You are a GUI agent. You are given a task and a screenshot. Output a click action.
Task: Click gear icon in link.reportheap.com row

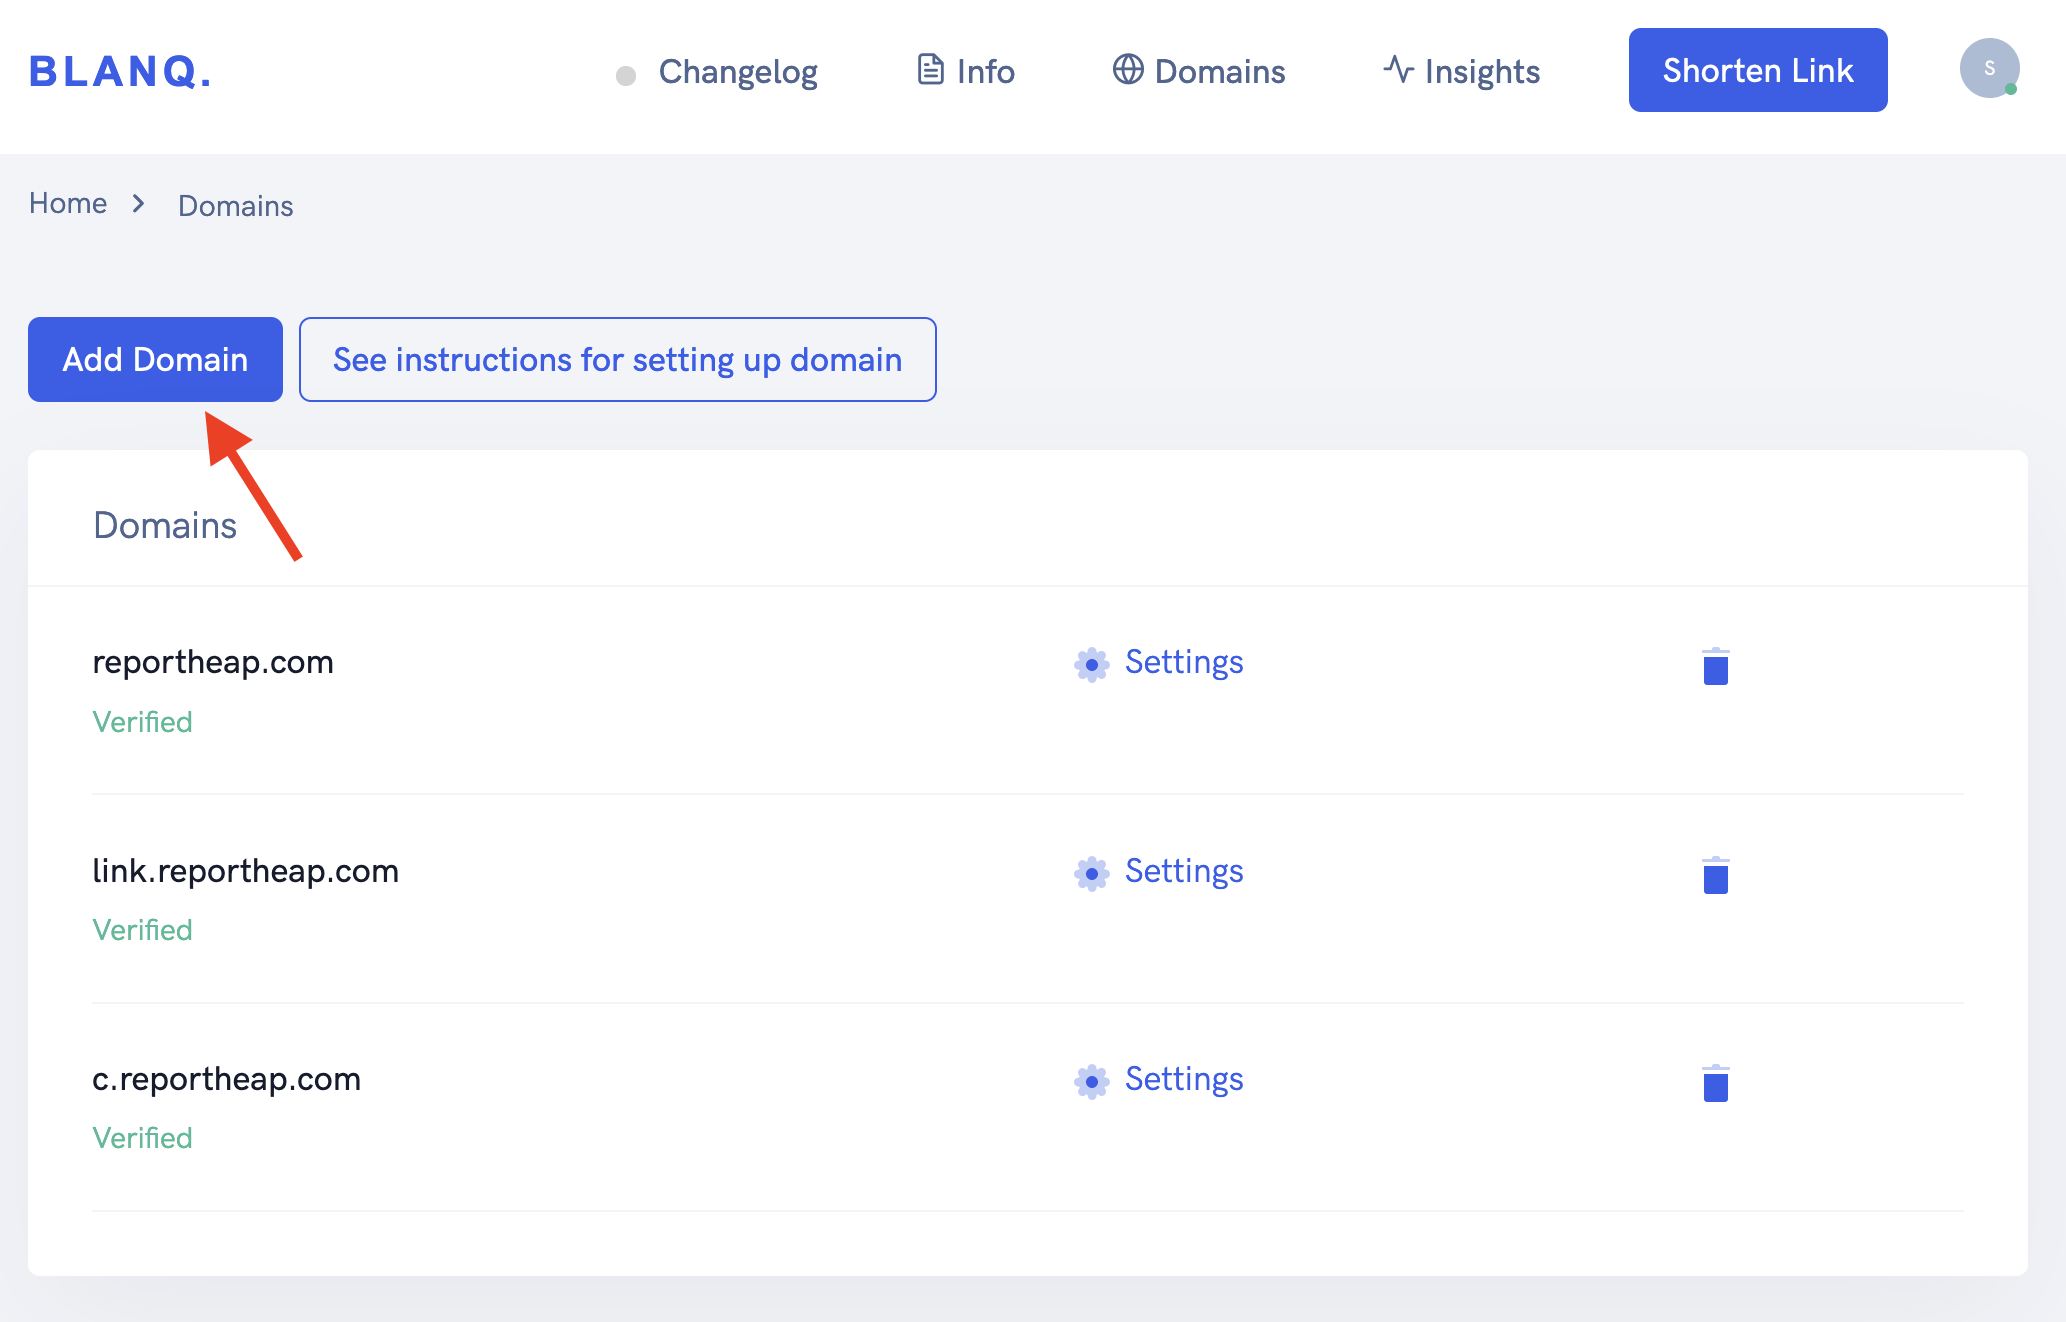click(1091, 873)
